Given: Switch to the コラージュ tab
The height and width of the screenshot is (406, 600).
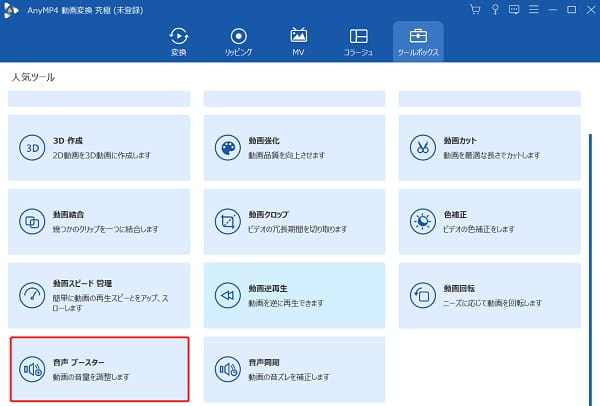Looking at the screenshot, I should pyautogui.click(x=359, y=42).
